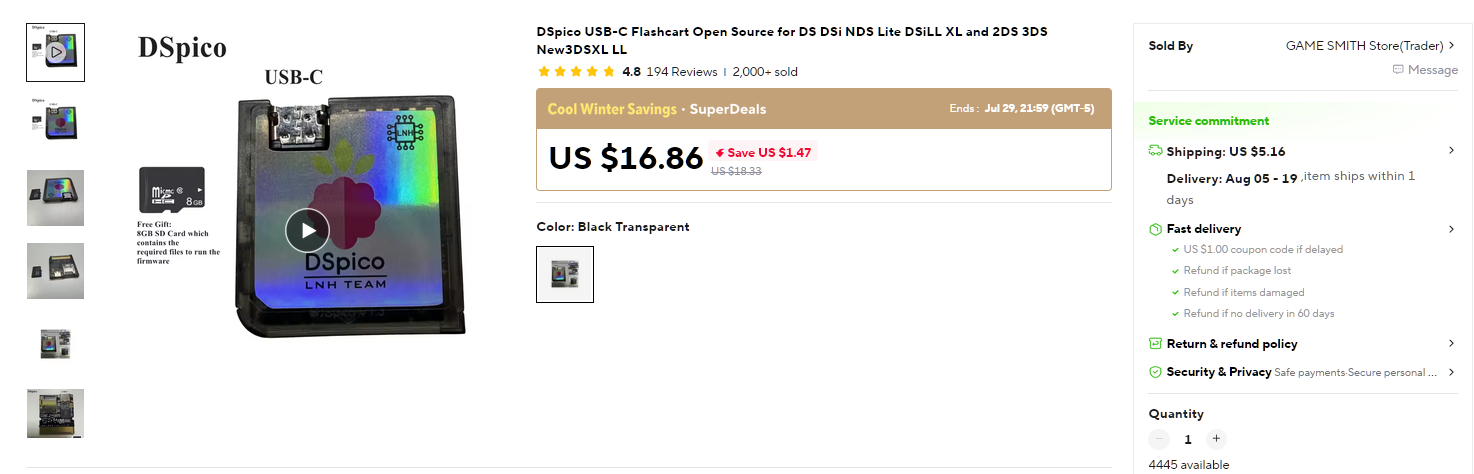Click the star rating icons
The height and width of the screenshot is (474, 1474).
pos(576,72)
